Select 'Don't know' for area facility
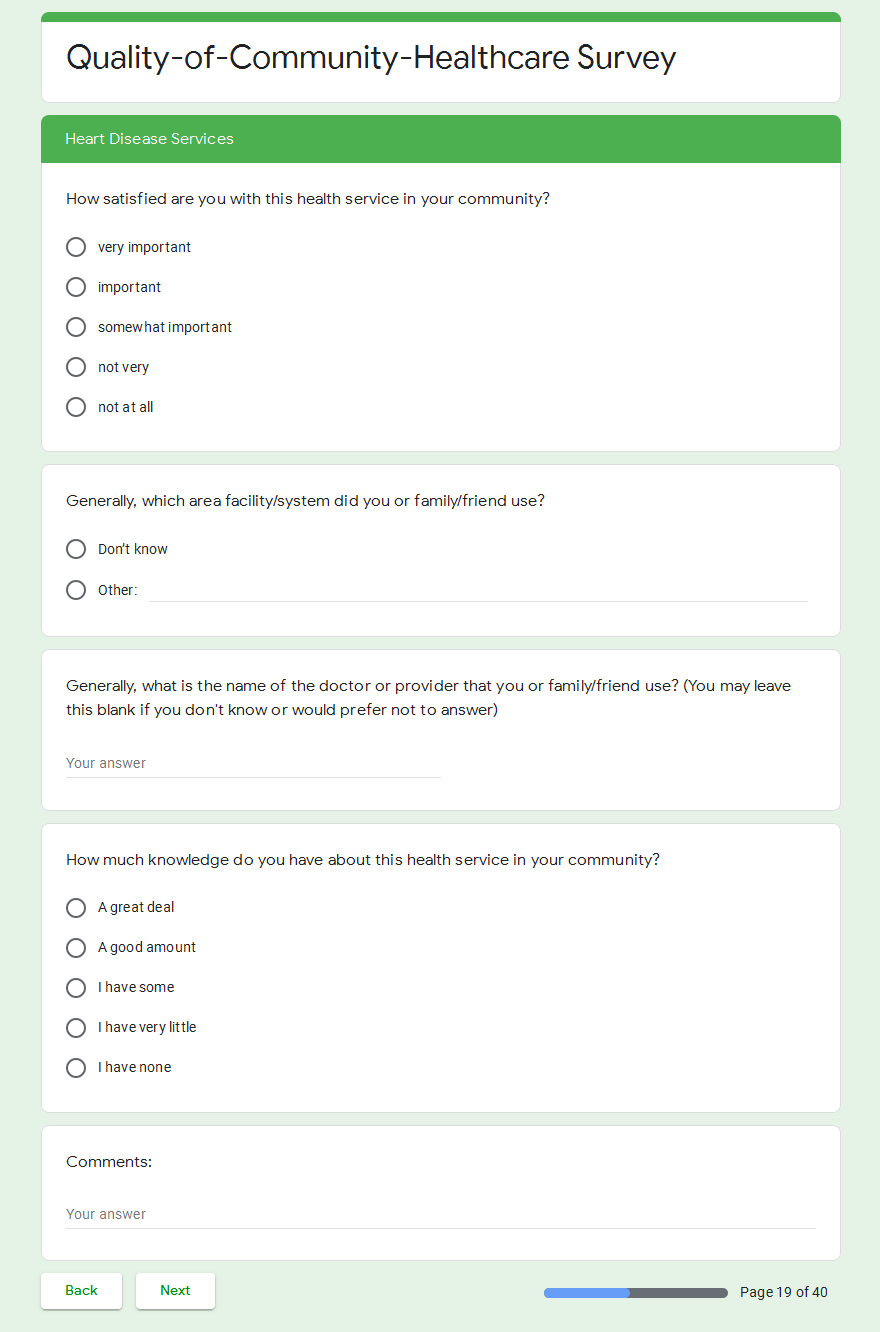The width and height of the screenshot is (880, 1332). (x=76, y=549)
